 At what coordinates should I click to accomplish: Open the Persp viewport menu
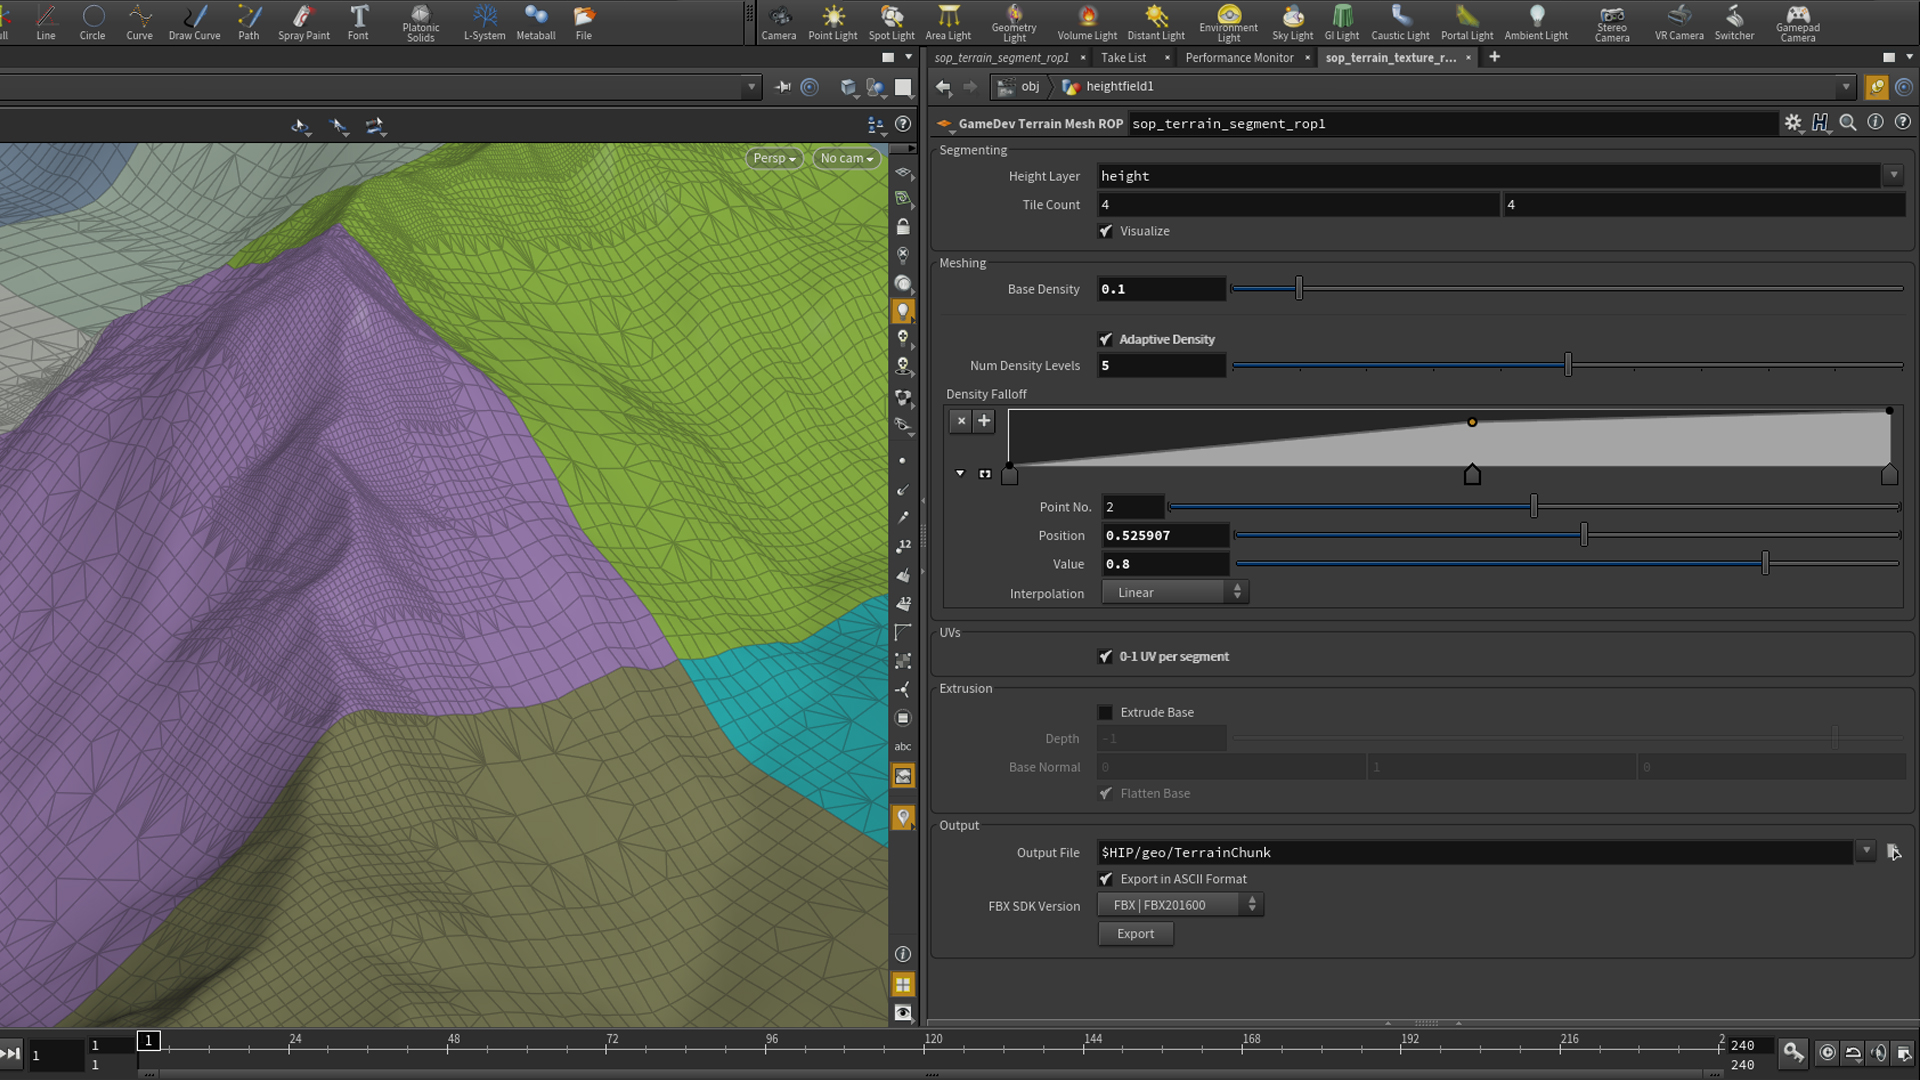pyautogui.click(x=772, y=158)
